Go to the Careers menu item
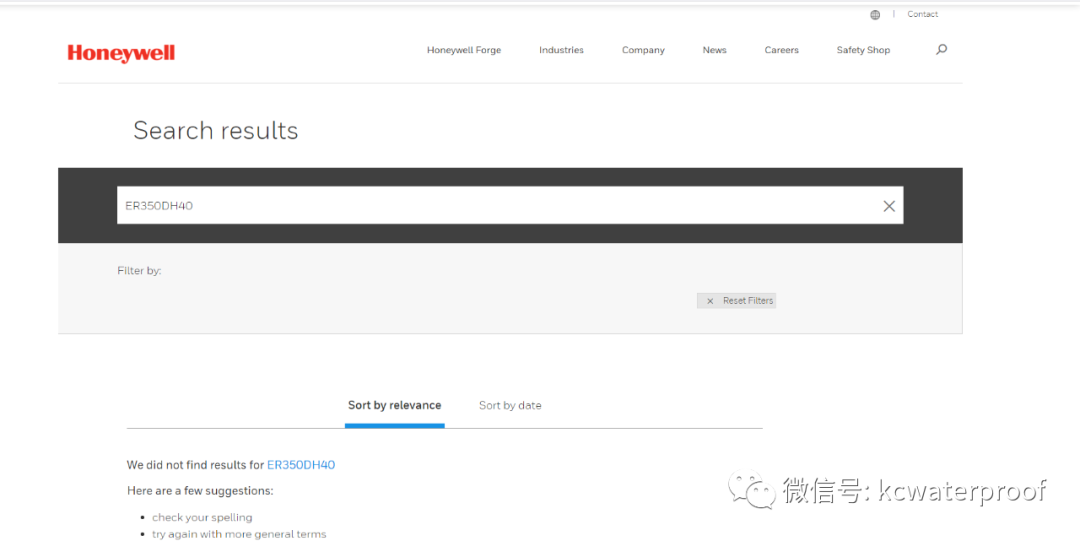This screenshot has height=541, width=1080. click(782, 50)
